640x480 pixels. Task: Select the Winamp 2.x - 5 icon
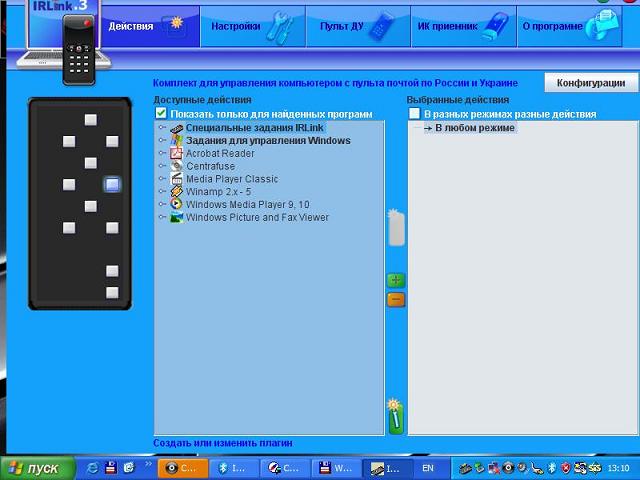coord(177,192)
